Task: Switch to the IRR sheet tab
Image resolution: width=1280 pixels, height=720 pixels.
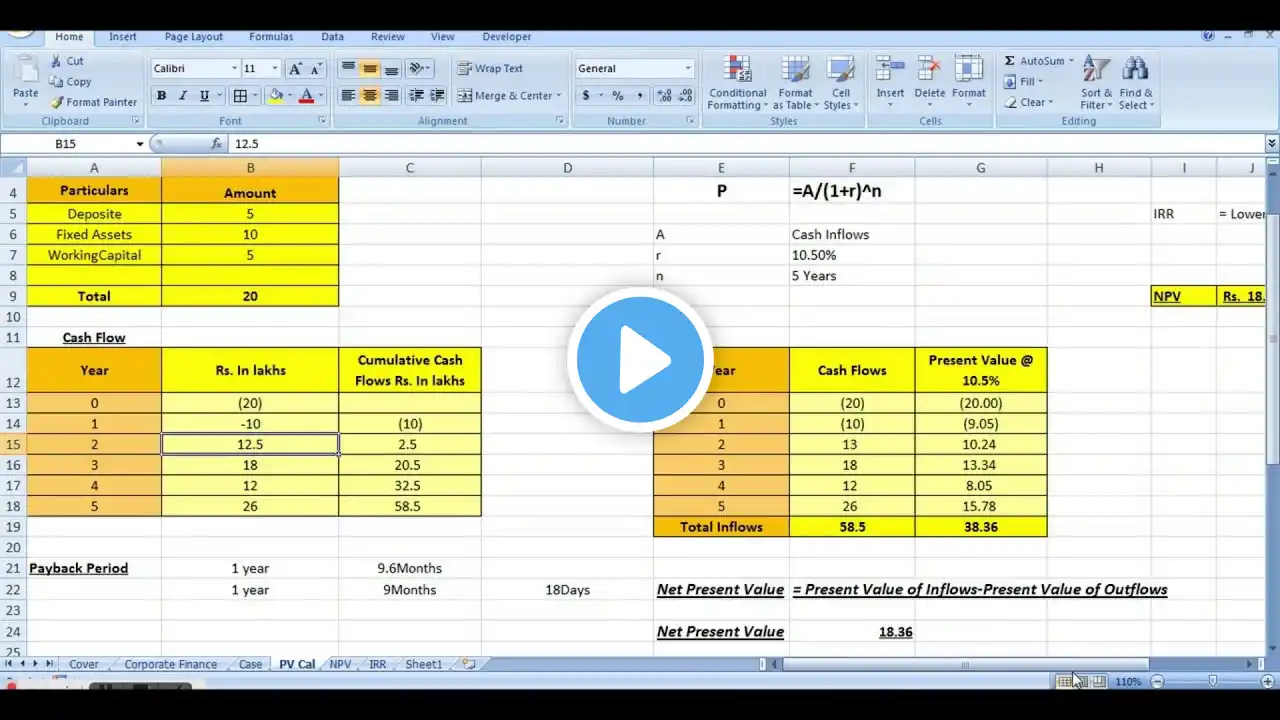Action: (377, 664)
